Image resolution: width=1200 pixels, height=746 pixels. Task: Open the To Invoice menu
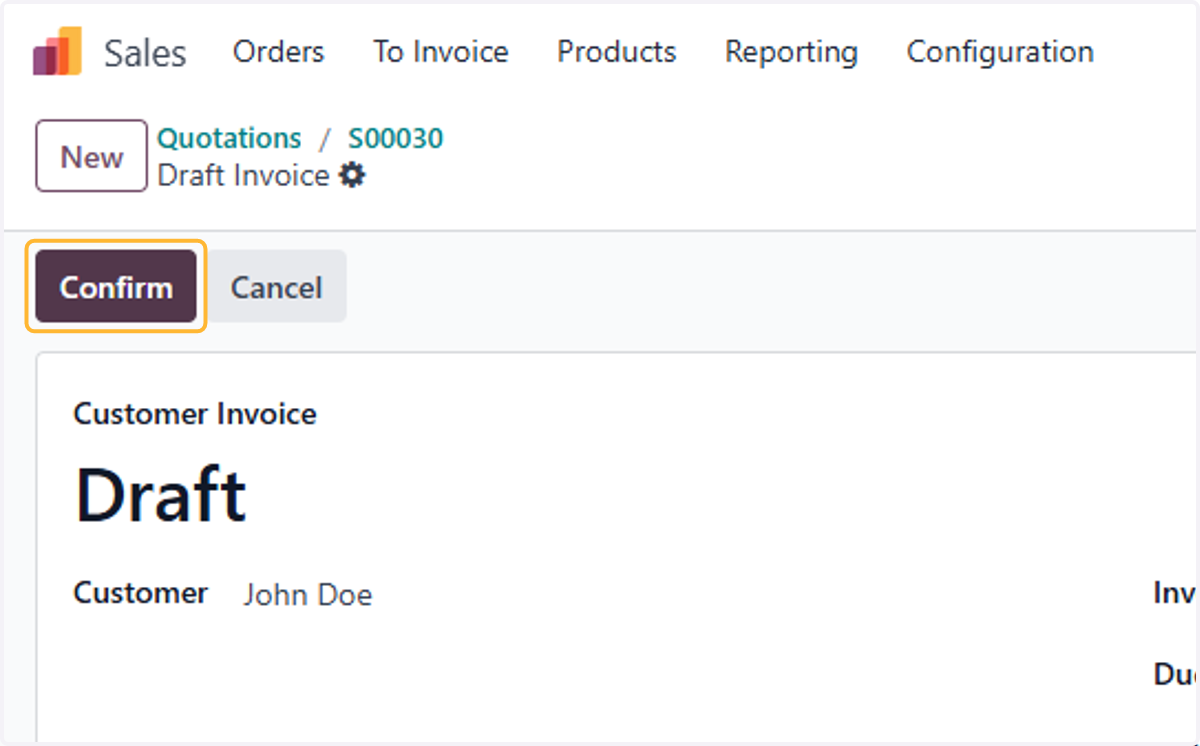coord(441,52)
